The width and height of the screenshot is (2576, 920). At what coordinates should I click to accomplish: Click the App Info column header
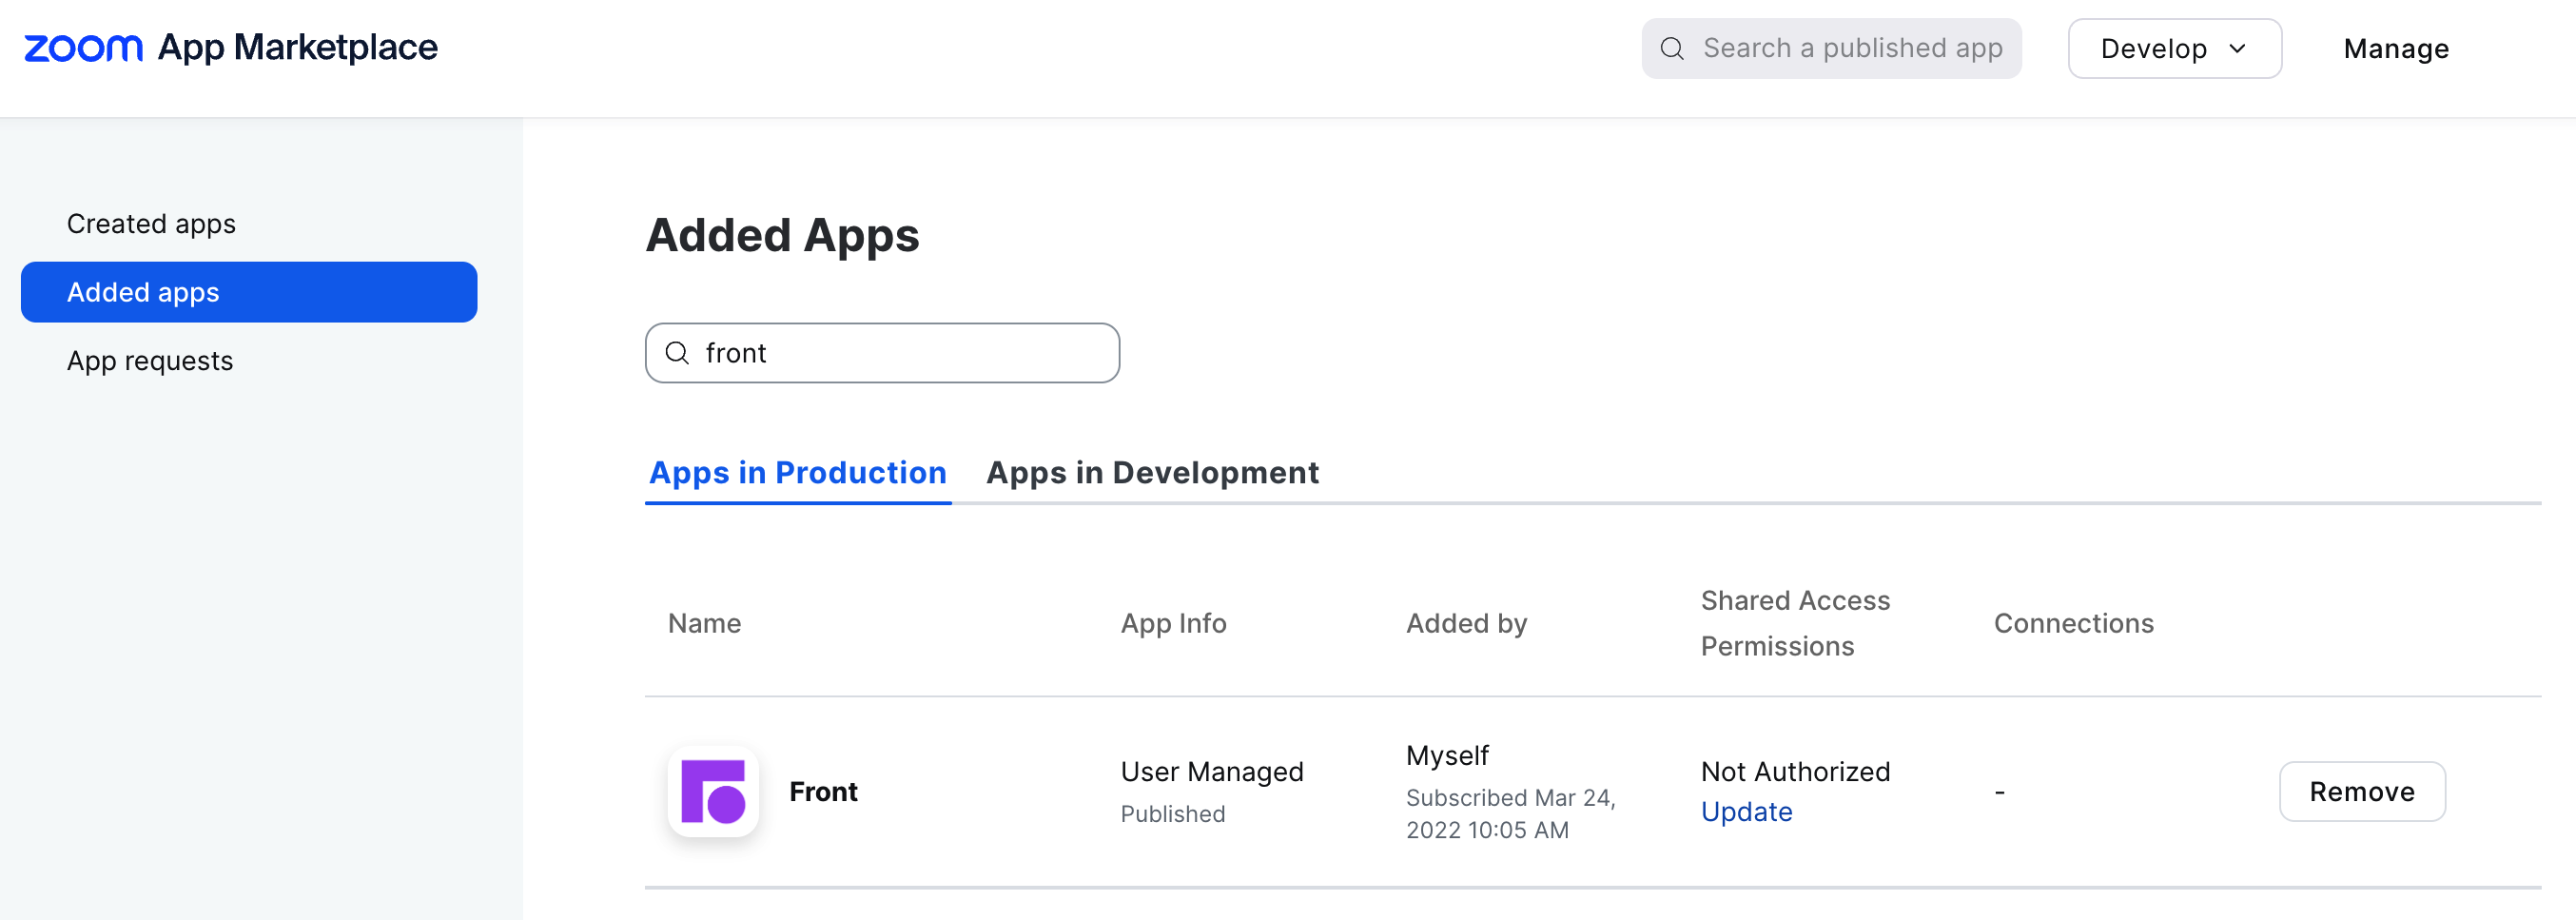(1173, 623)
